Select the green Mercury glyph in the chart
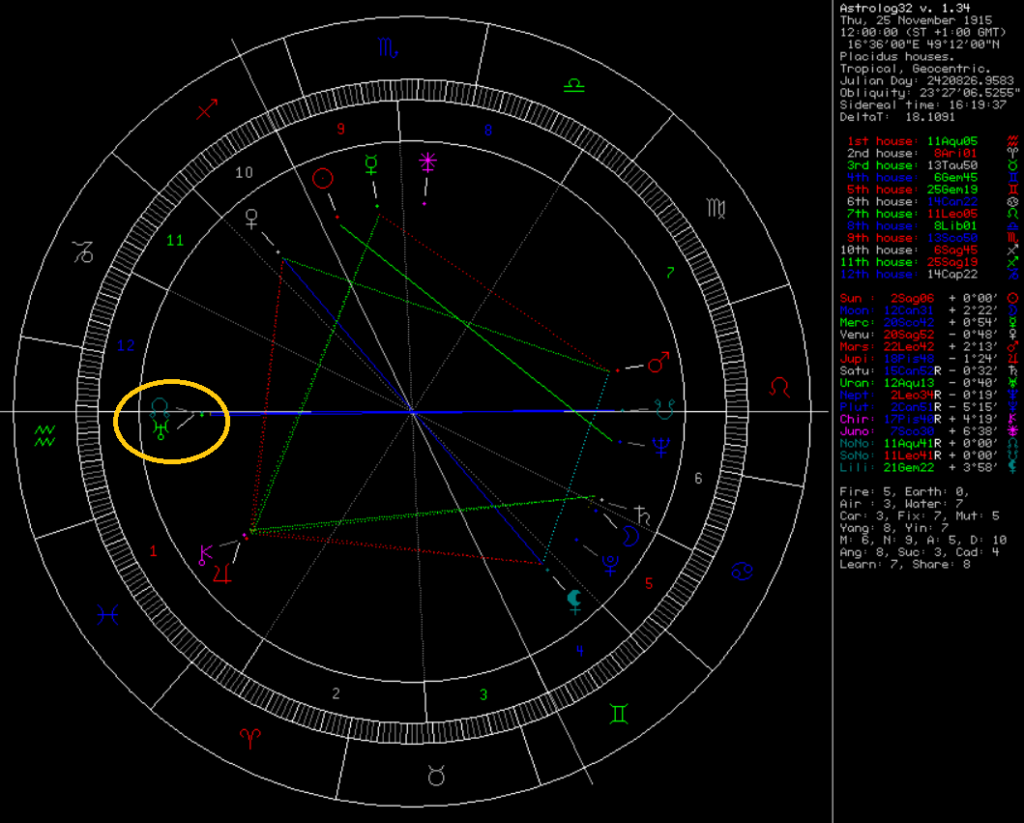Viewport: 1024px width, 823px height. click(x=370, y=163)
